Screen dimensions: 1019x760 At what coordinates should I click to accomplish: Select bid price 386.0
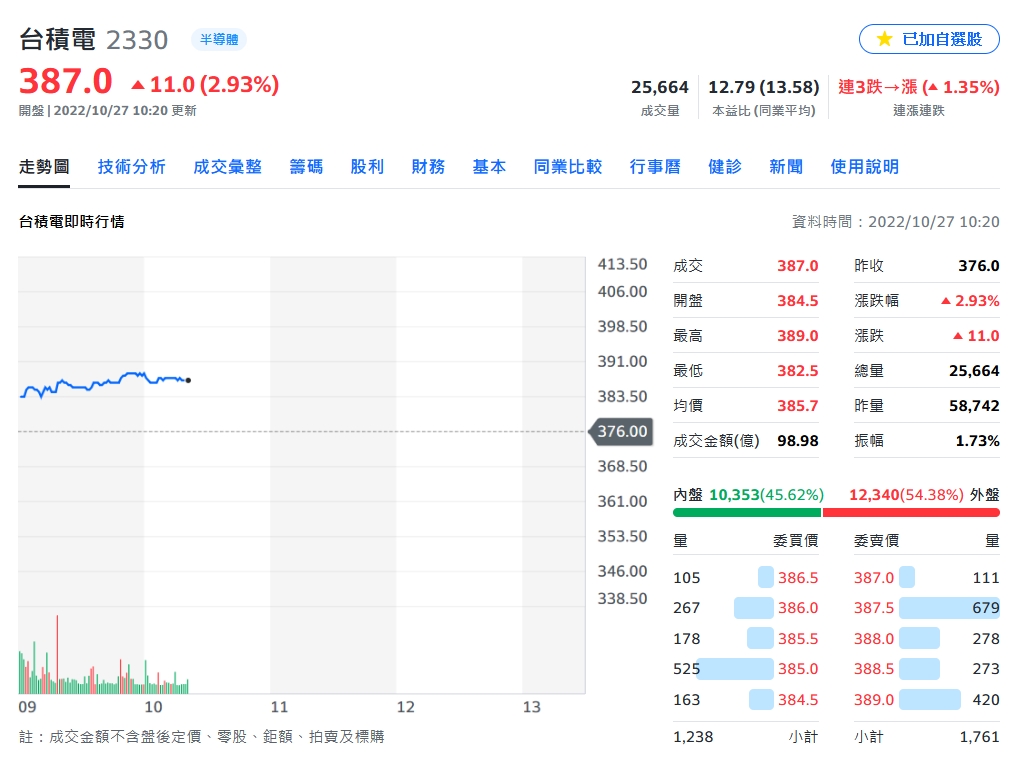click(x=798, y=608)
